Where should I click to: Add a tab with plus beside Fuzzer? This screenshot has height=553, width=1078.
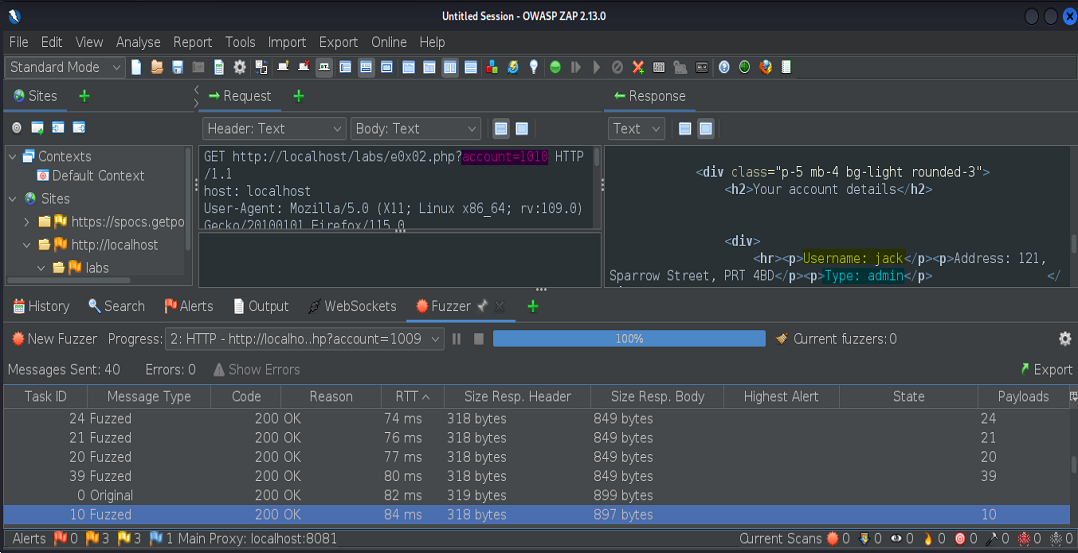point(533,306)
